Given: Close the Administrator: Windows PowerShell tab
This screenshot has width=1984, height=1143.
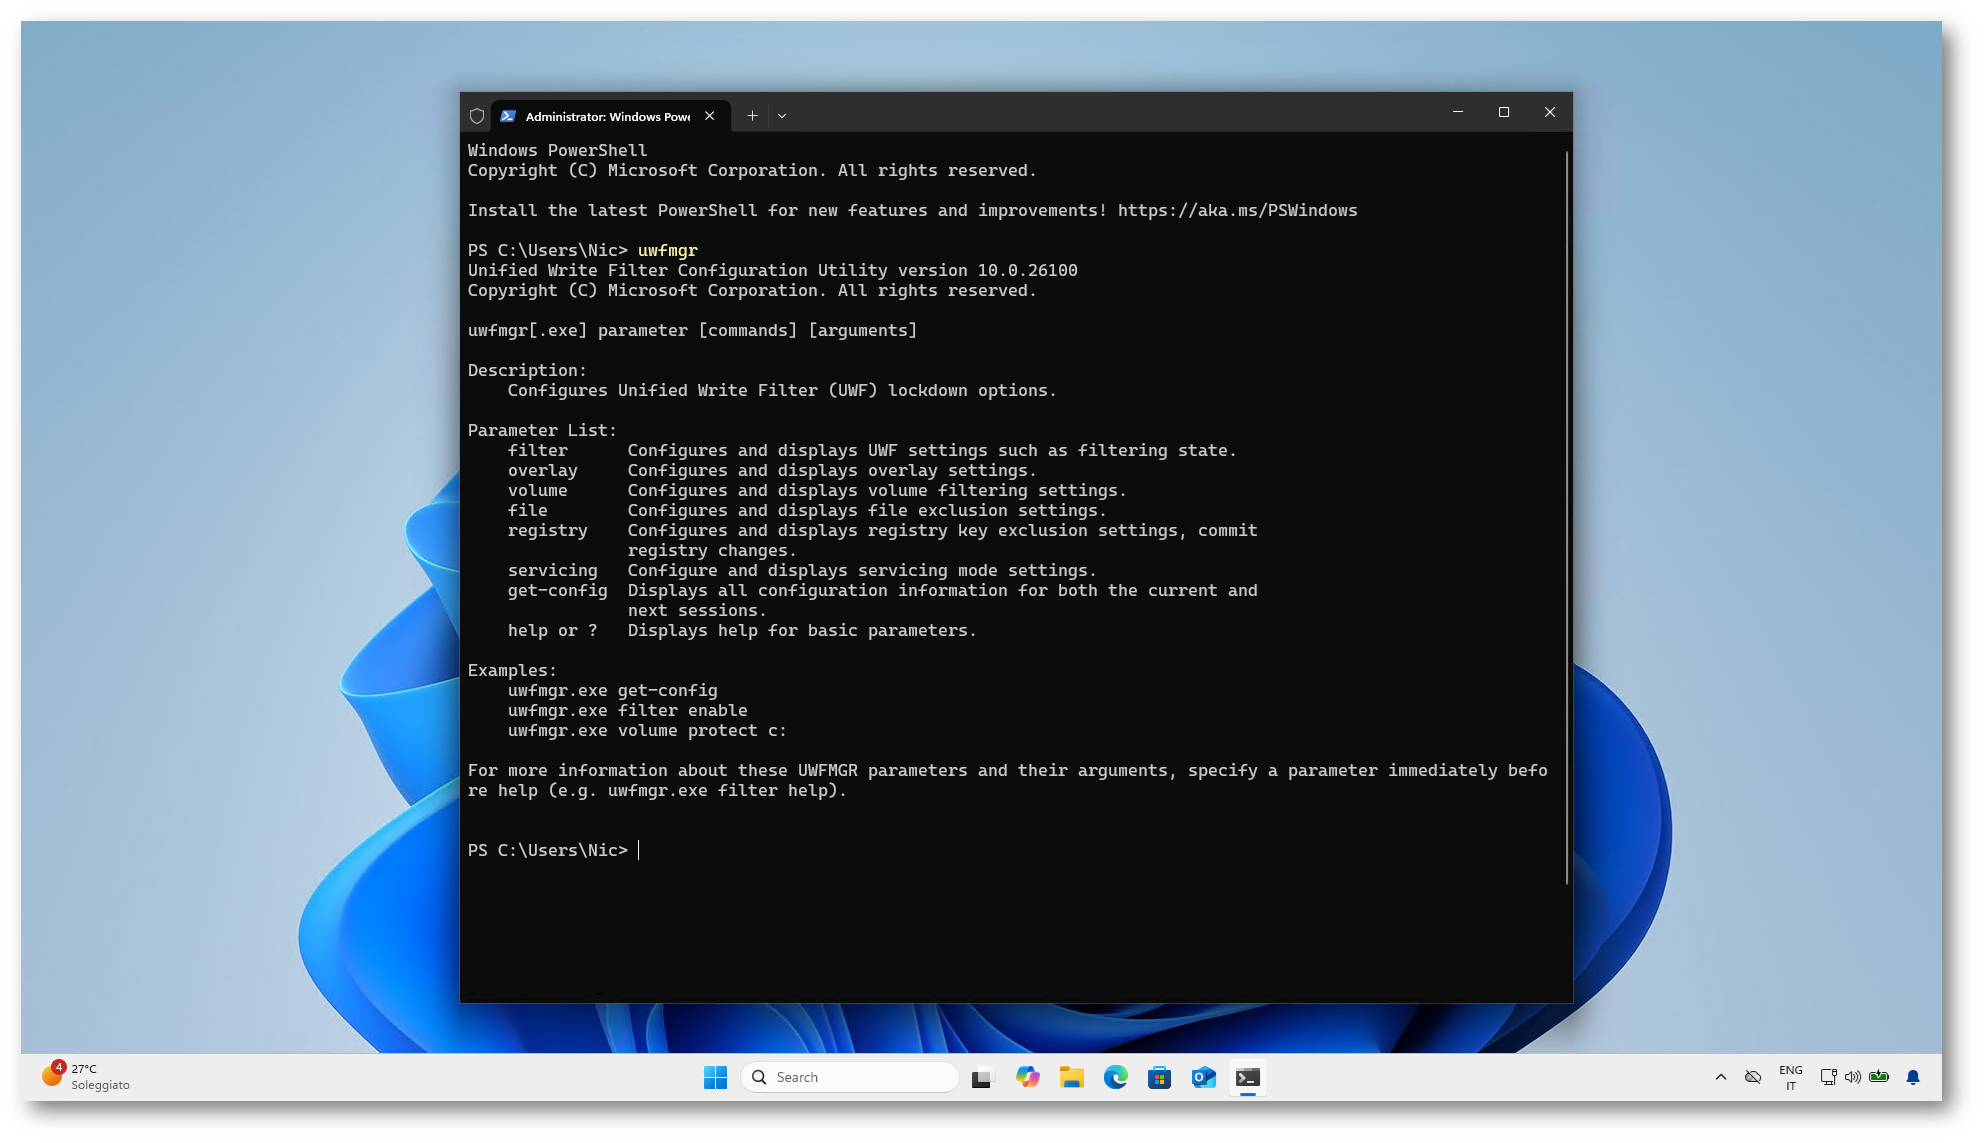Looking at the screenshot, I should click(710, 116).
